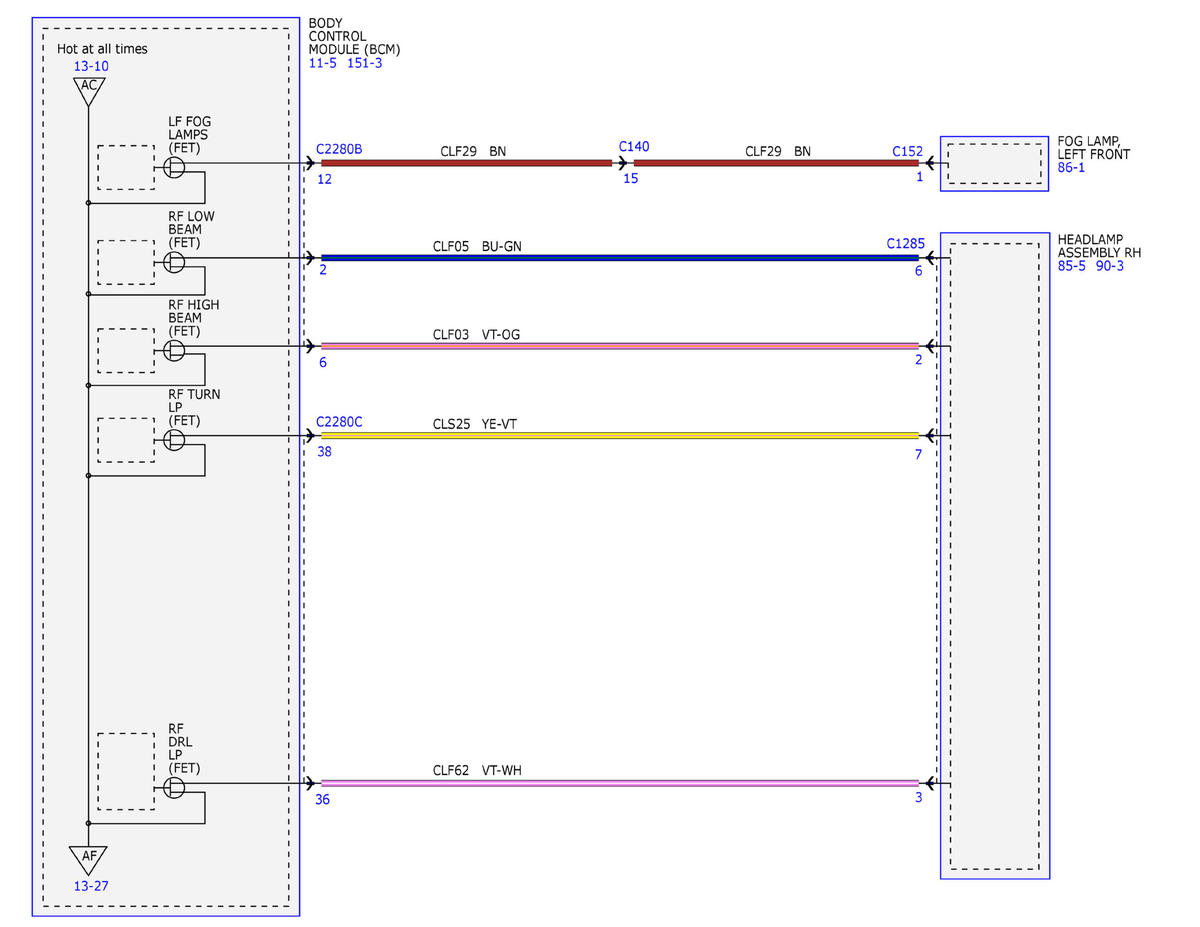The image size is (1200, 927).
Task: Select the blue CLF05 wire line
Action: coord(619,258)
